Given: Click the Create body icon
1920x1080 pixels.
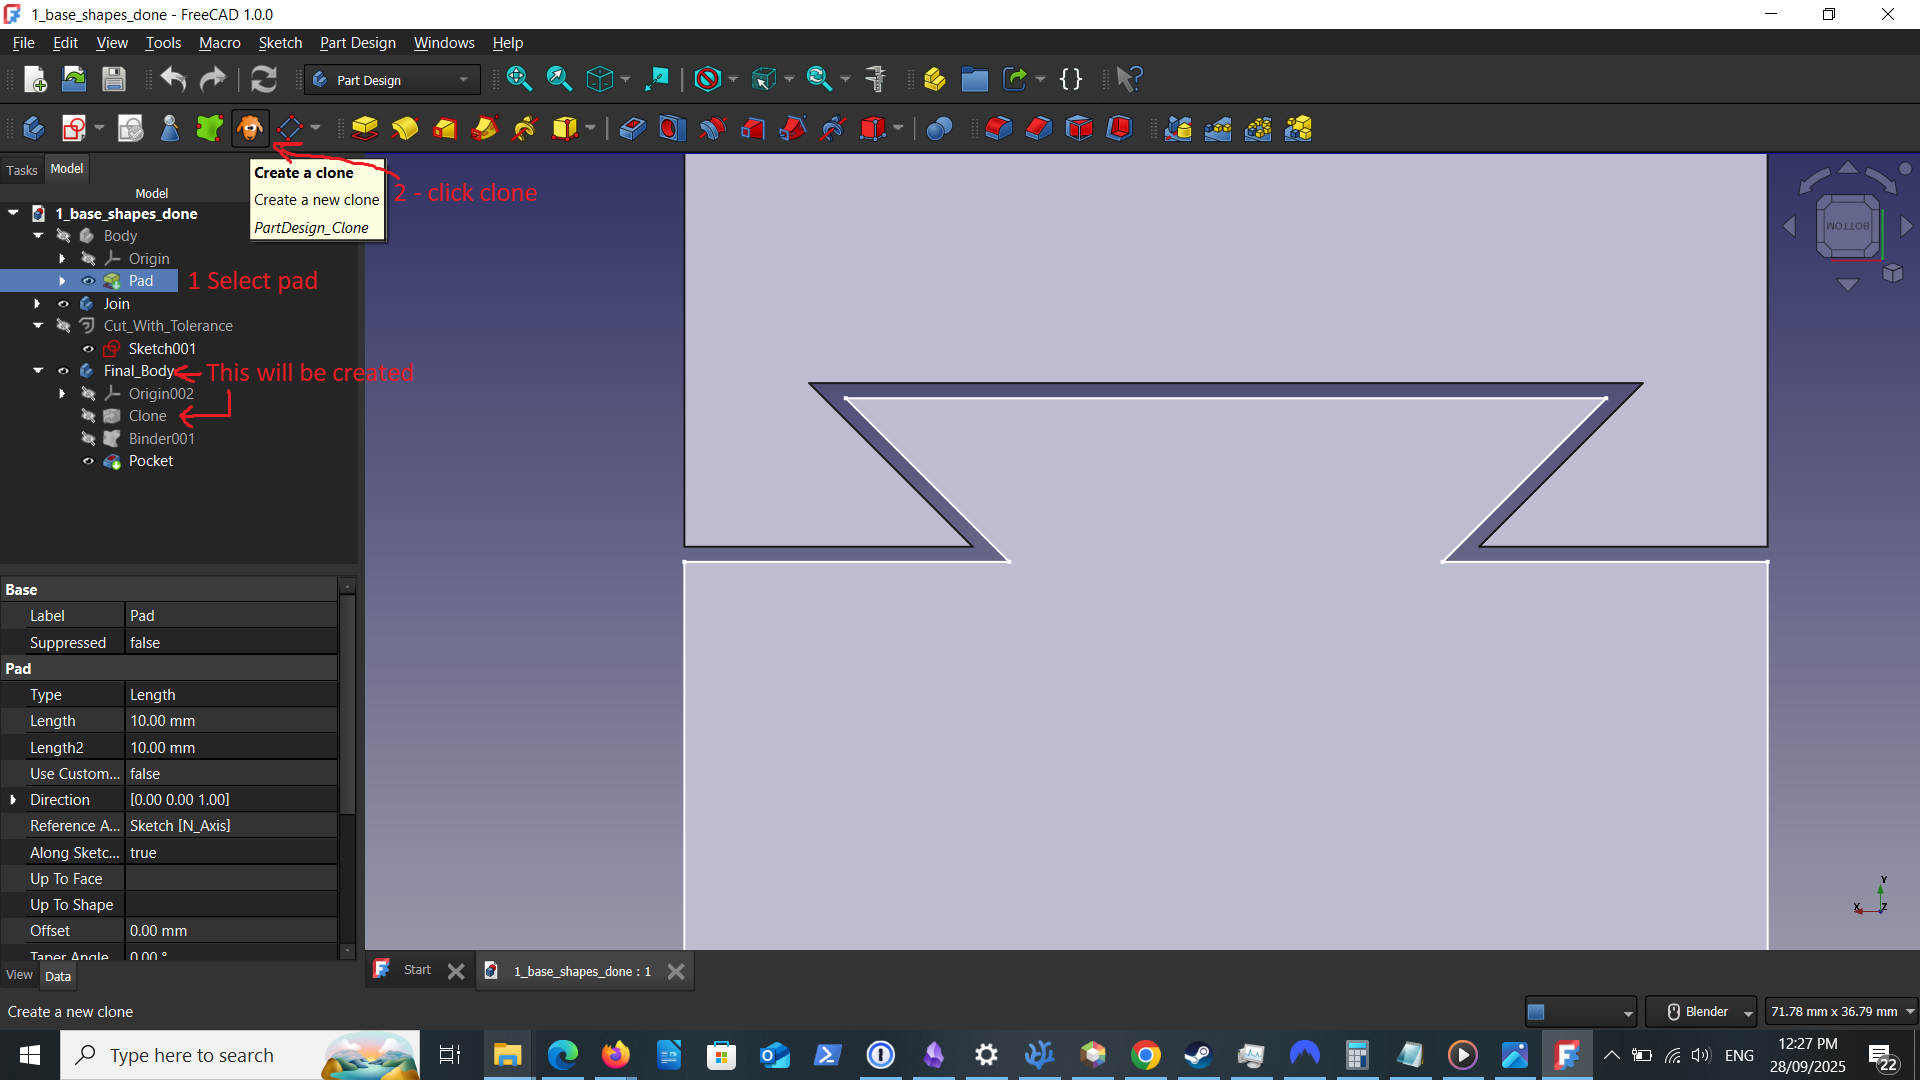Looking at the screenshot, I should 33,129.
